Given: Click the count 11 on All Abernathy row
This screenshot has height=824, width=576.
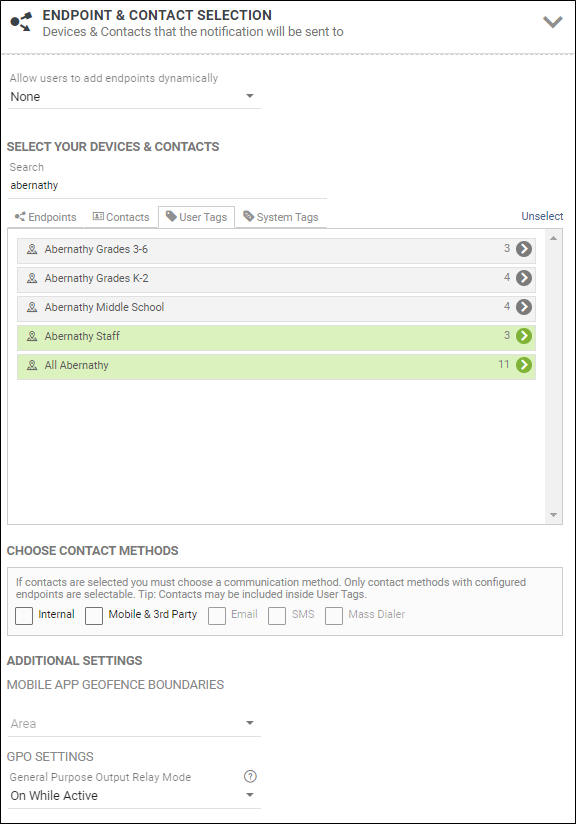Looking at the screenshot, I should tap(504, 364).
